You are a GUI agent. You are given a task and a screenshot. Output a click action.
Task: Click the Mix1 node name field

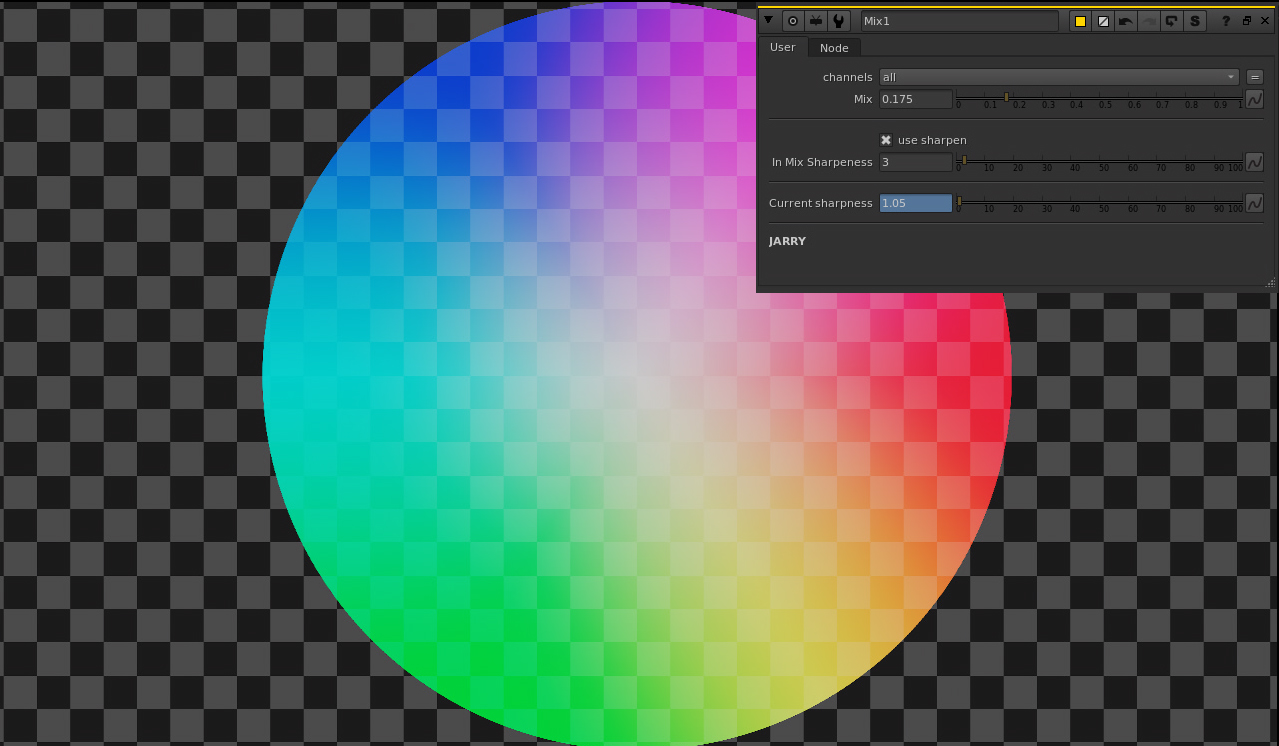pyautogui.click(x=958, y=21)
